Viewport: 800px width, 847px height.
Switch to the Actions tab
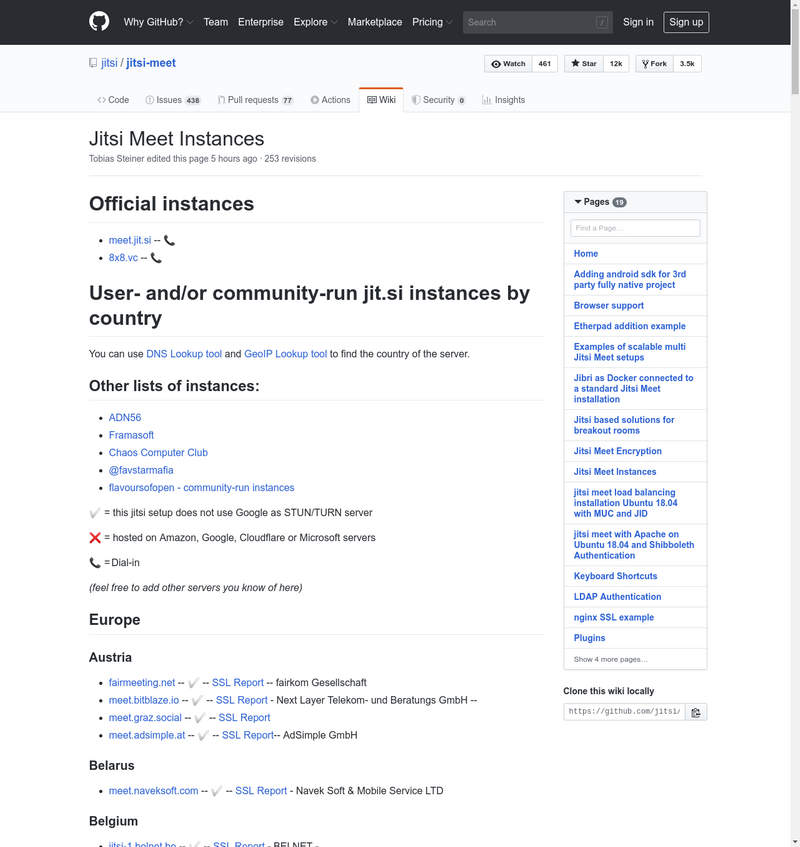tap(331, 100)
